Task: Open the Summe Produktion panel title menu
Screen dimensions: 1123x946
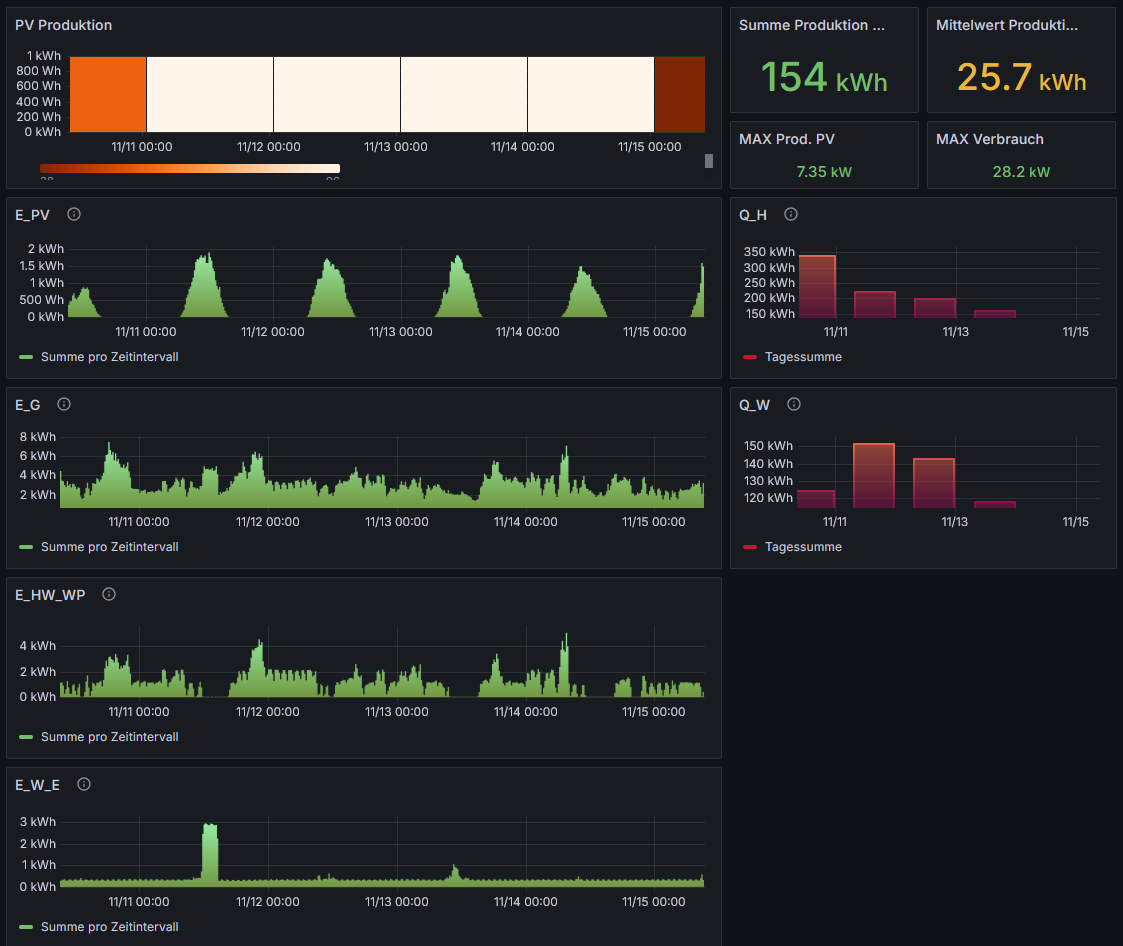Action: click(x=811, y=25)
